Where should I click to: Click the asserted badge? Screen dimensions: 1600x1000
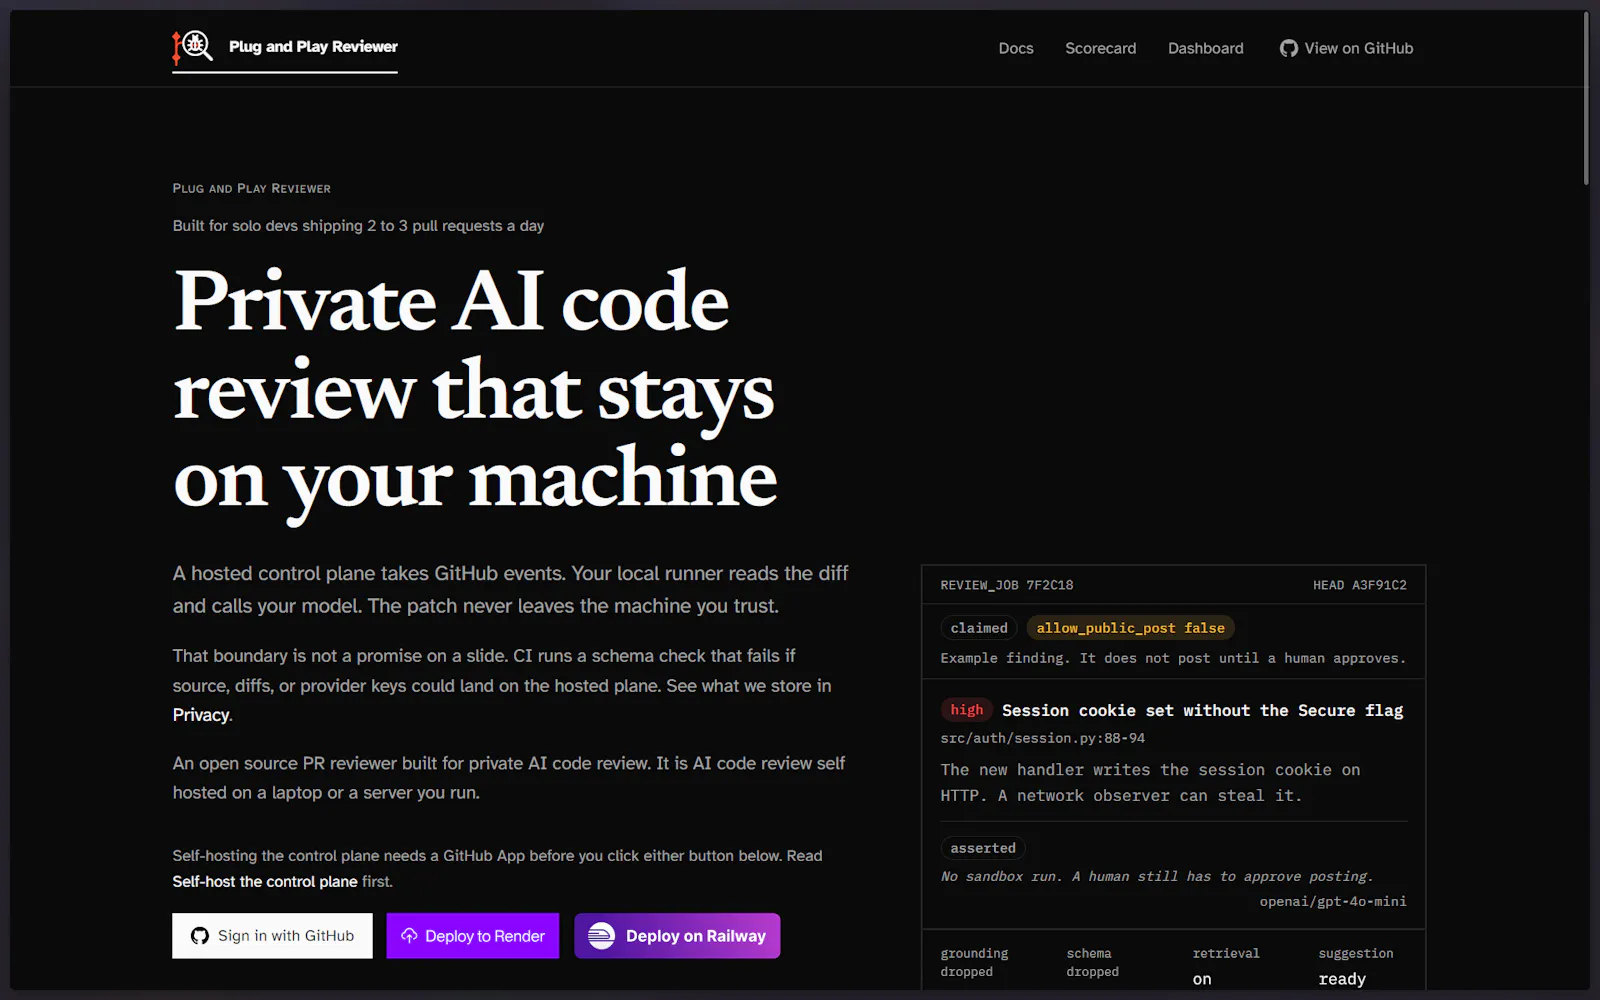click(x=983, y=848)
